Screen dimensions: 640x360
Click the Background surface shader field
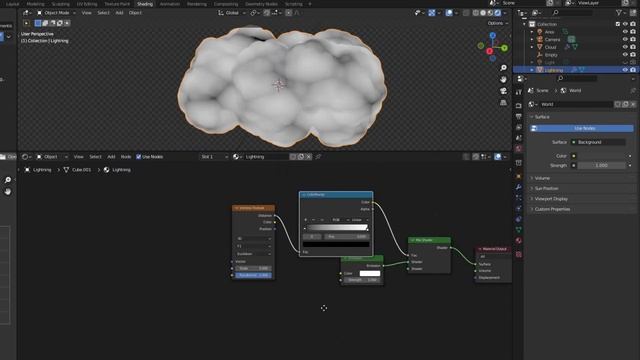598,142
